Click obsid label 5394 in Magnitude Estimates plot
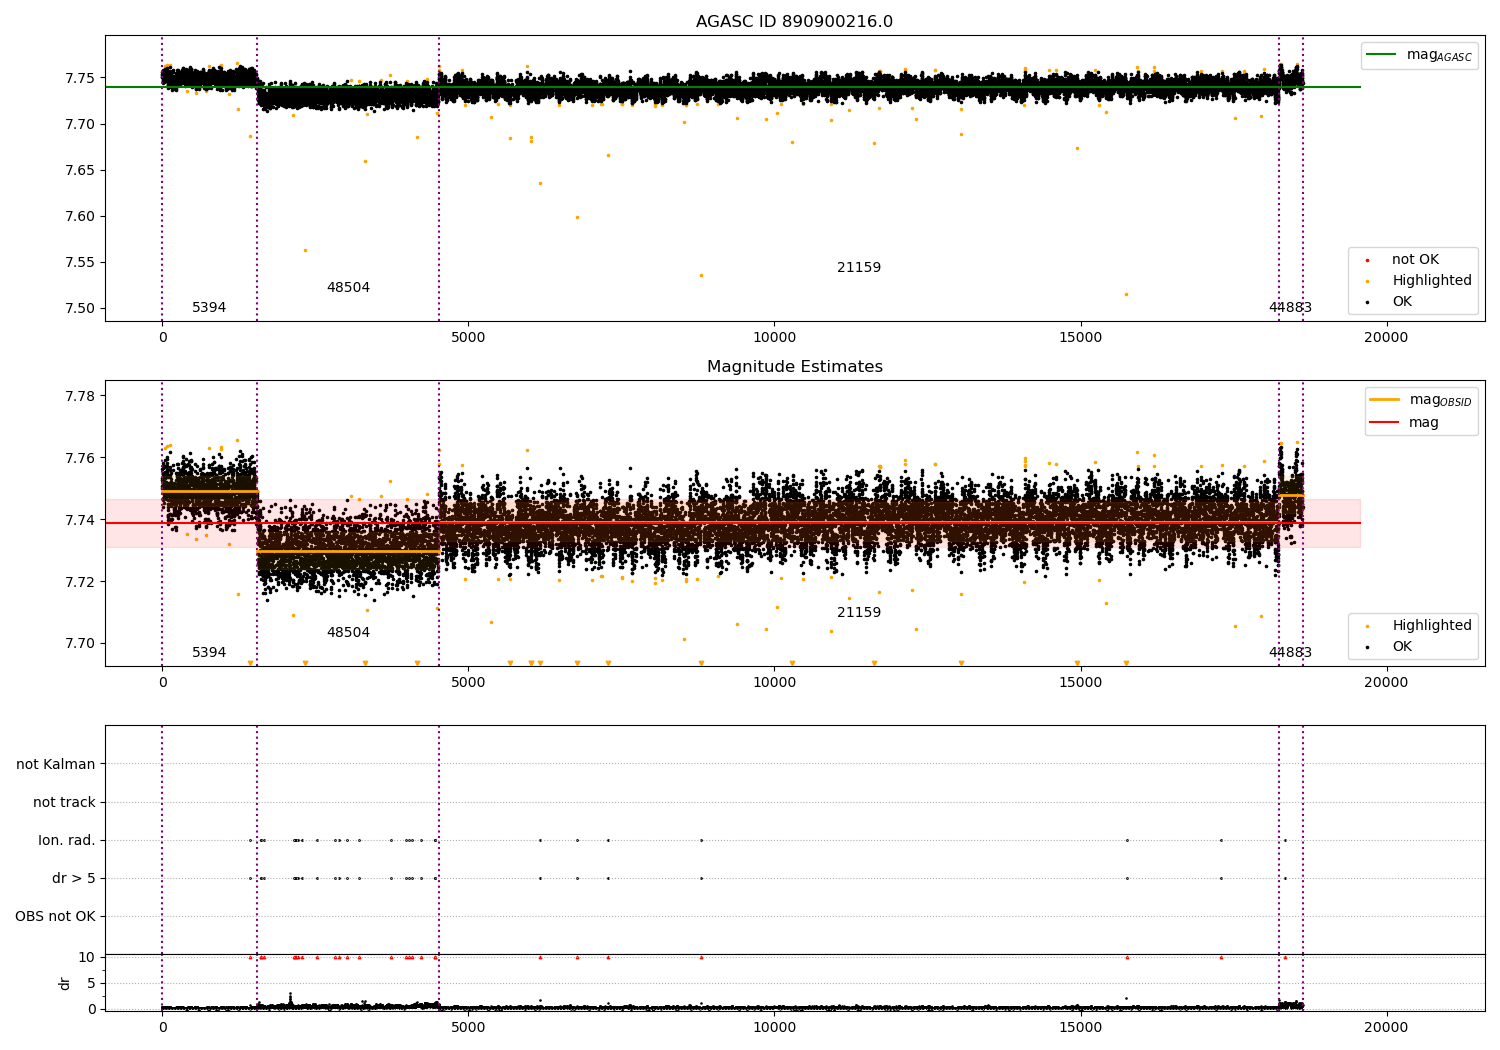This screenshot has width=1500, height=1050. [x=209, y=653]
